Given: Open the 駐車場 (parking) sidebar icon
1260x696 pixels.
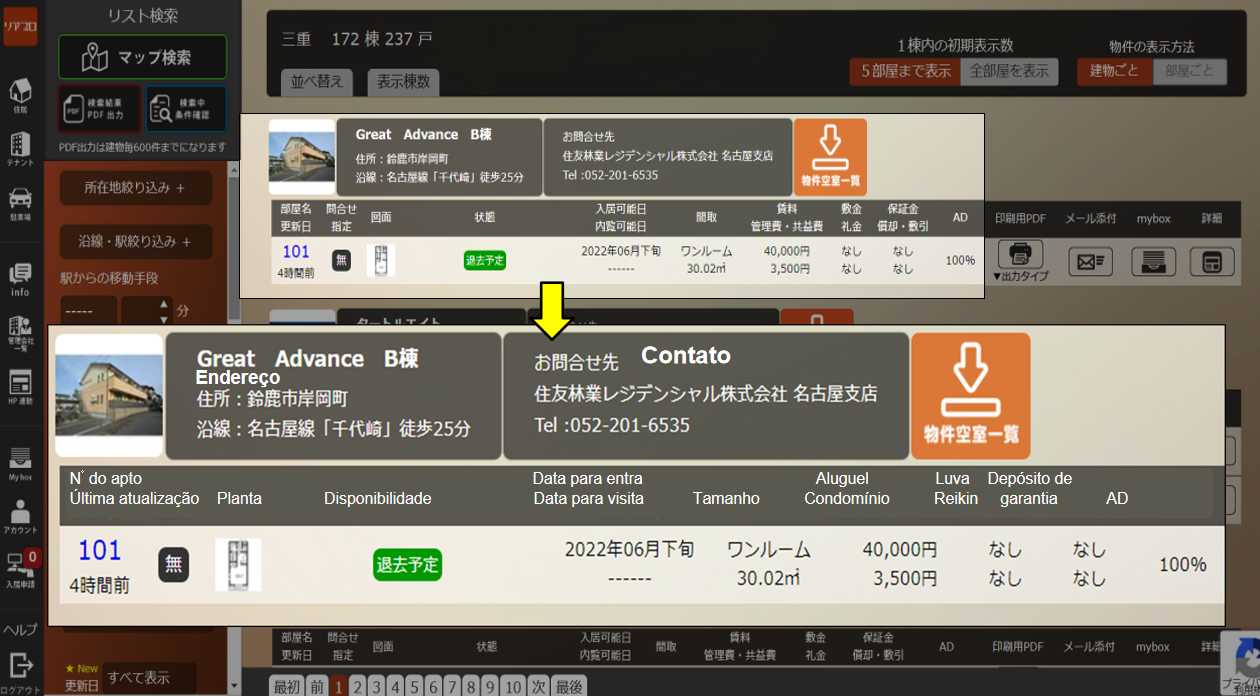Looking at the screenshot, I should pos(20,204).
